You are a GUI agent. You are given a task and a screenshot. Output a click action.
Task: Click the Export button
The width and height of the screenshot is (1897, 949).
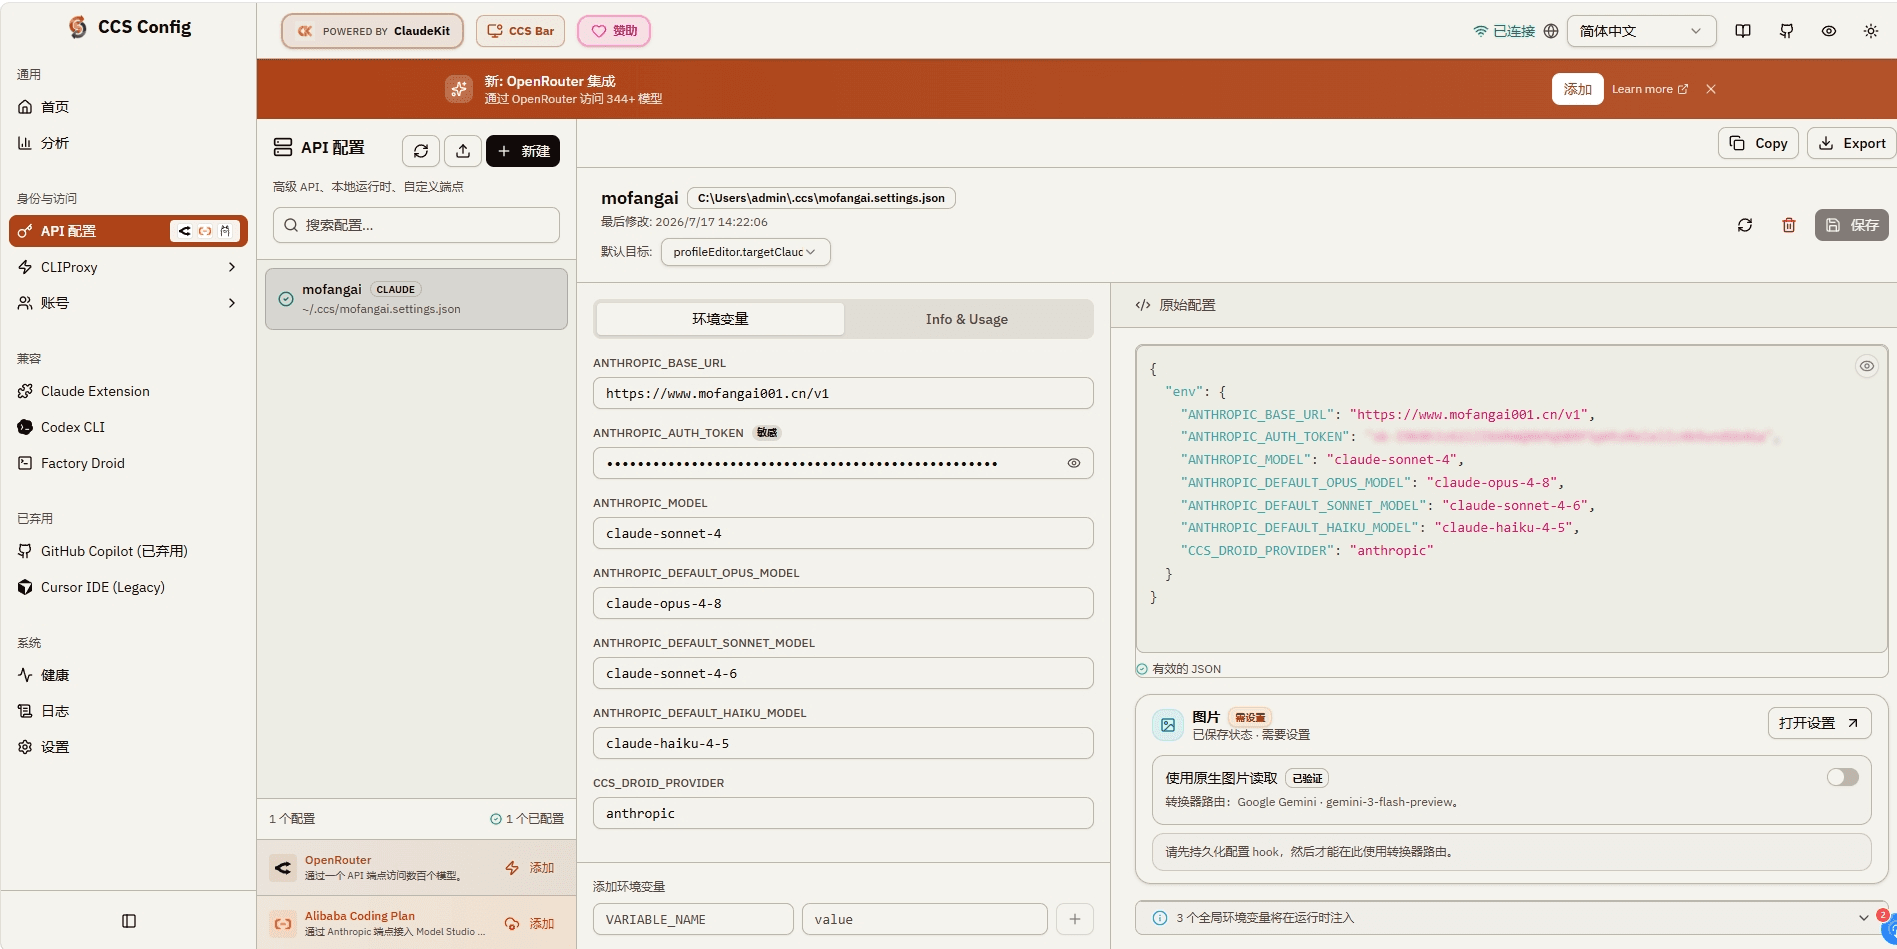[1852, 143]
